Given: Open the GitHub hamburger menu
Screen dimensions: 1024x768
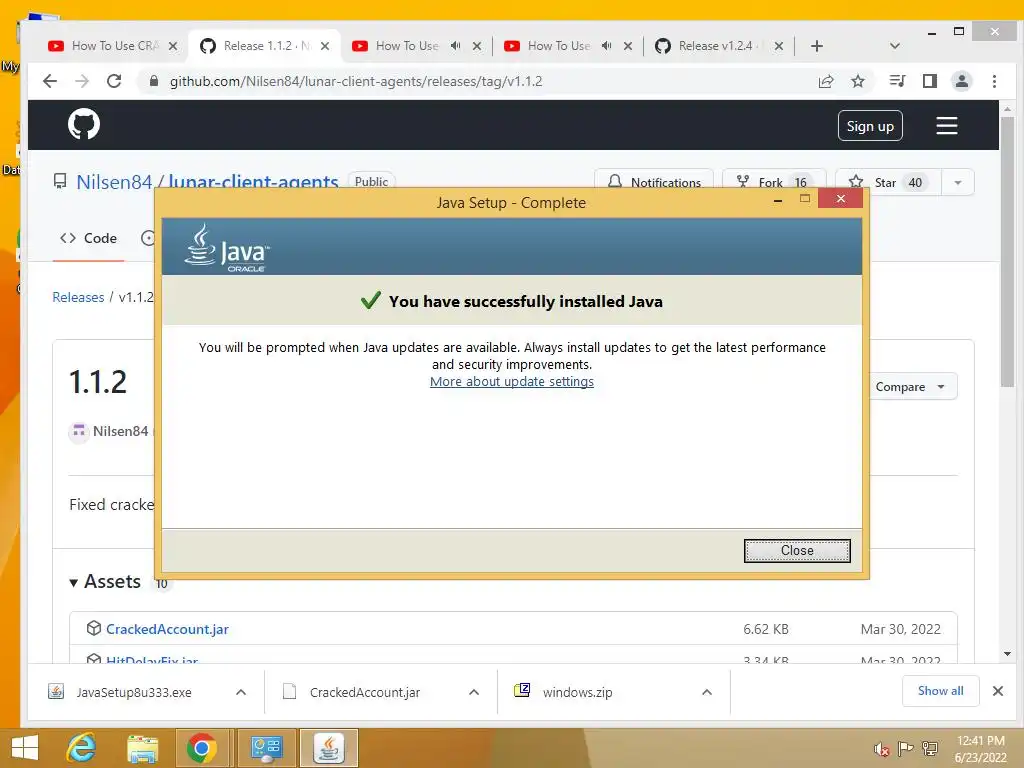Looking at the screenshot, I should coord(946,125).
